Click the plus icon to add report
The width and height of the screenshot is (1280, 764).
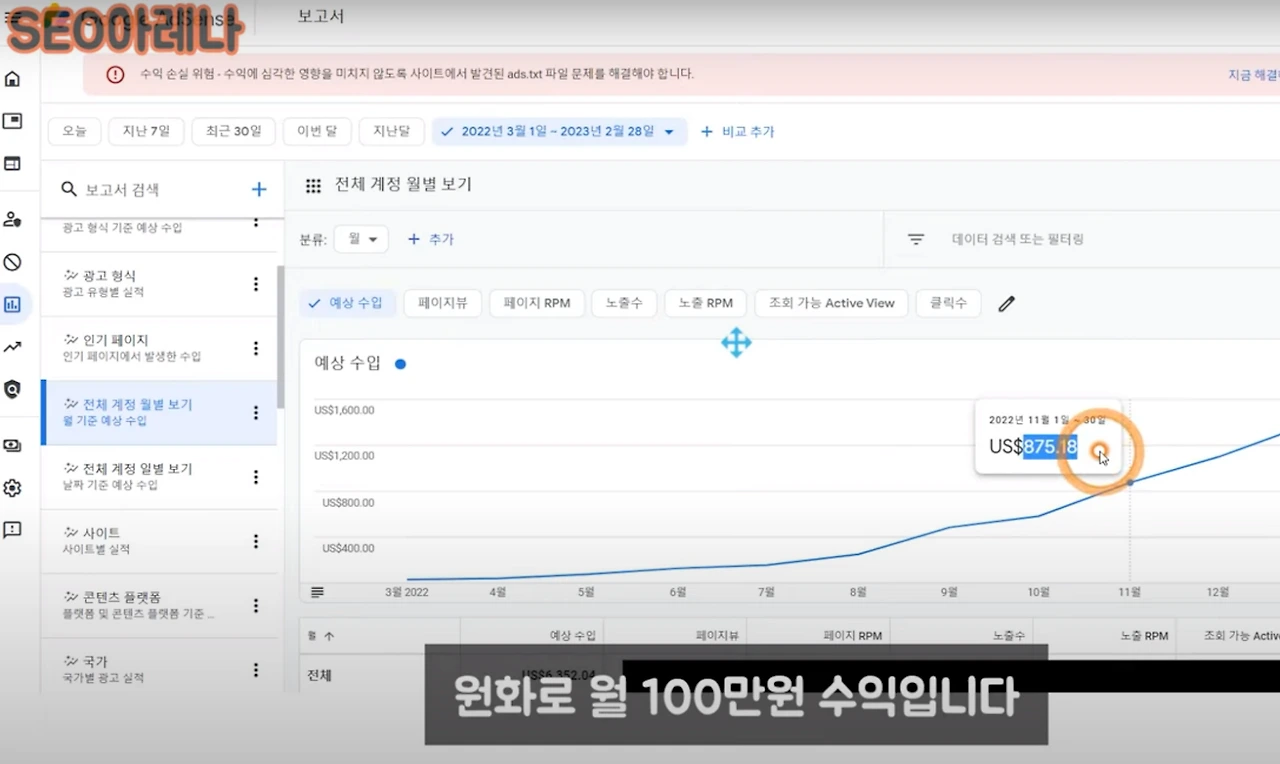coord(259,189)
